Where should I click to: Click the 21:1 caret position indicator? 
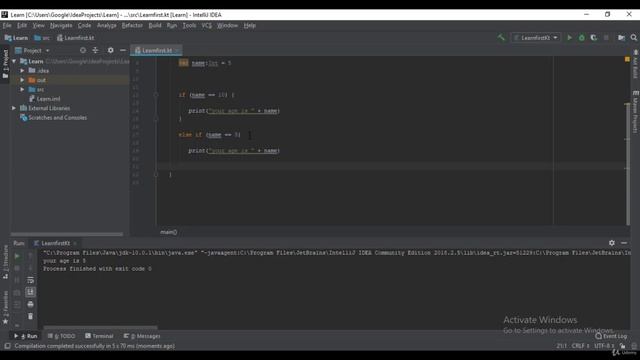click(561, 346)
